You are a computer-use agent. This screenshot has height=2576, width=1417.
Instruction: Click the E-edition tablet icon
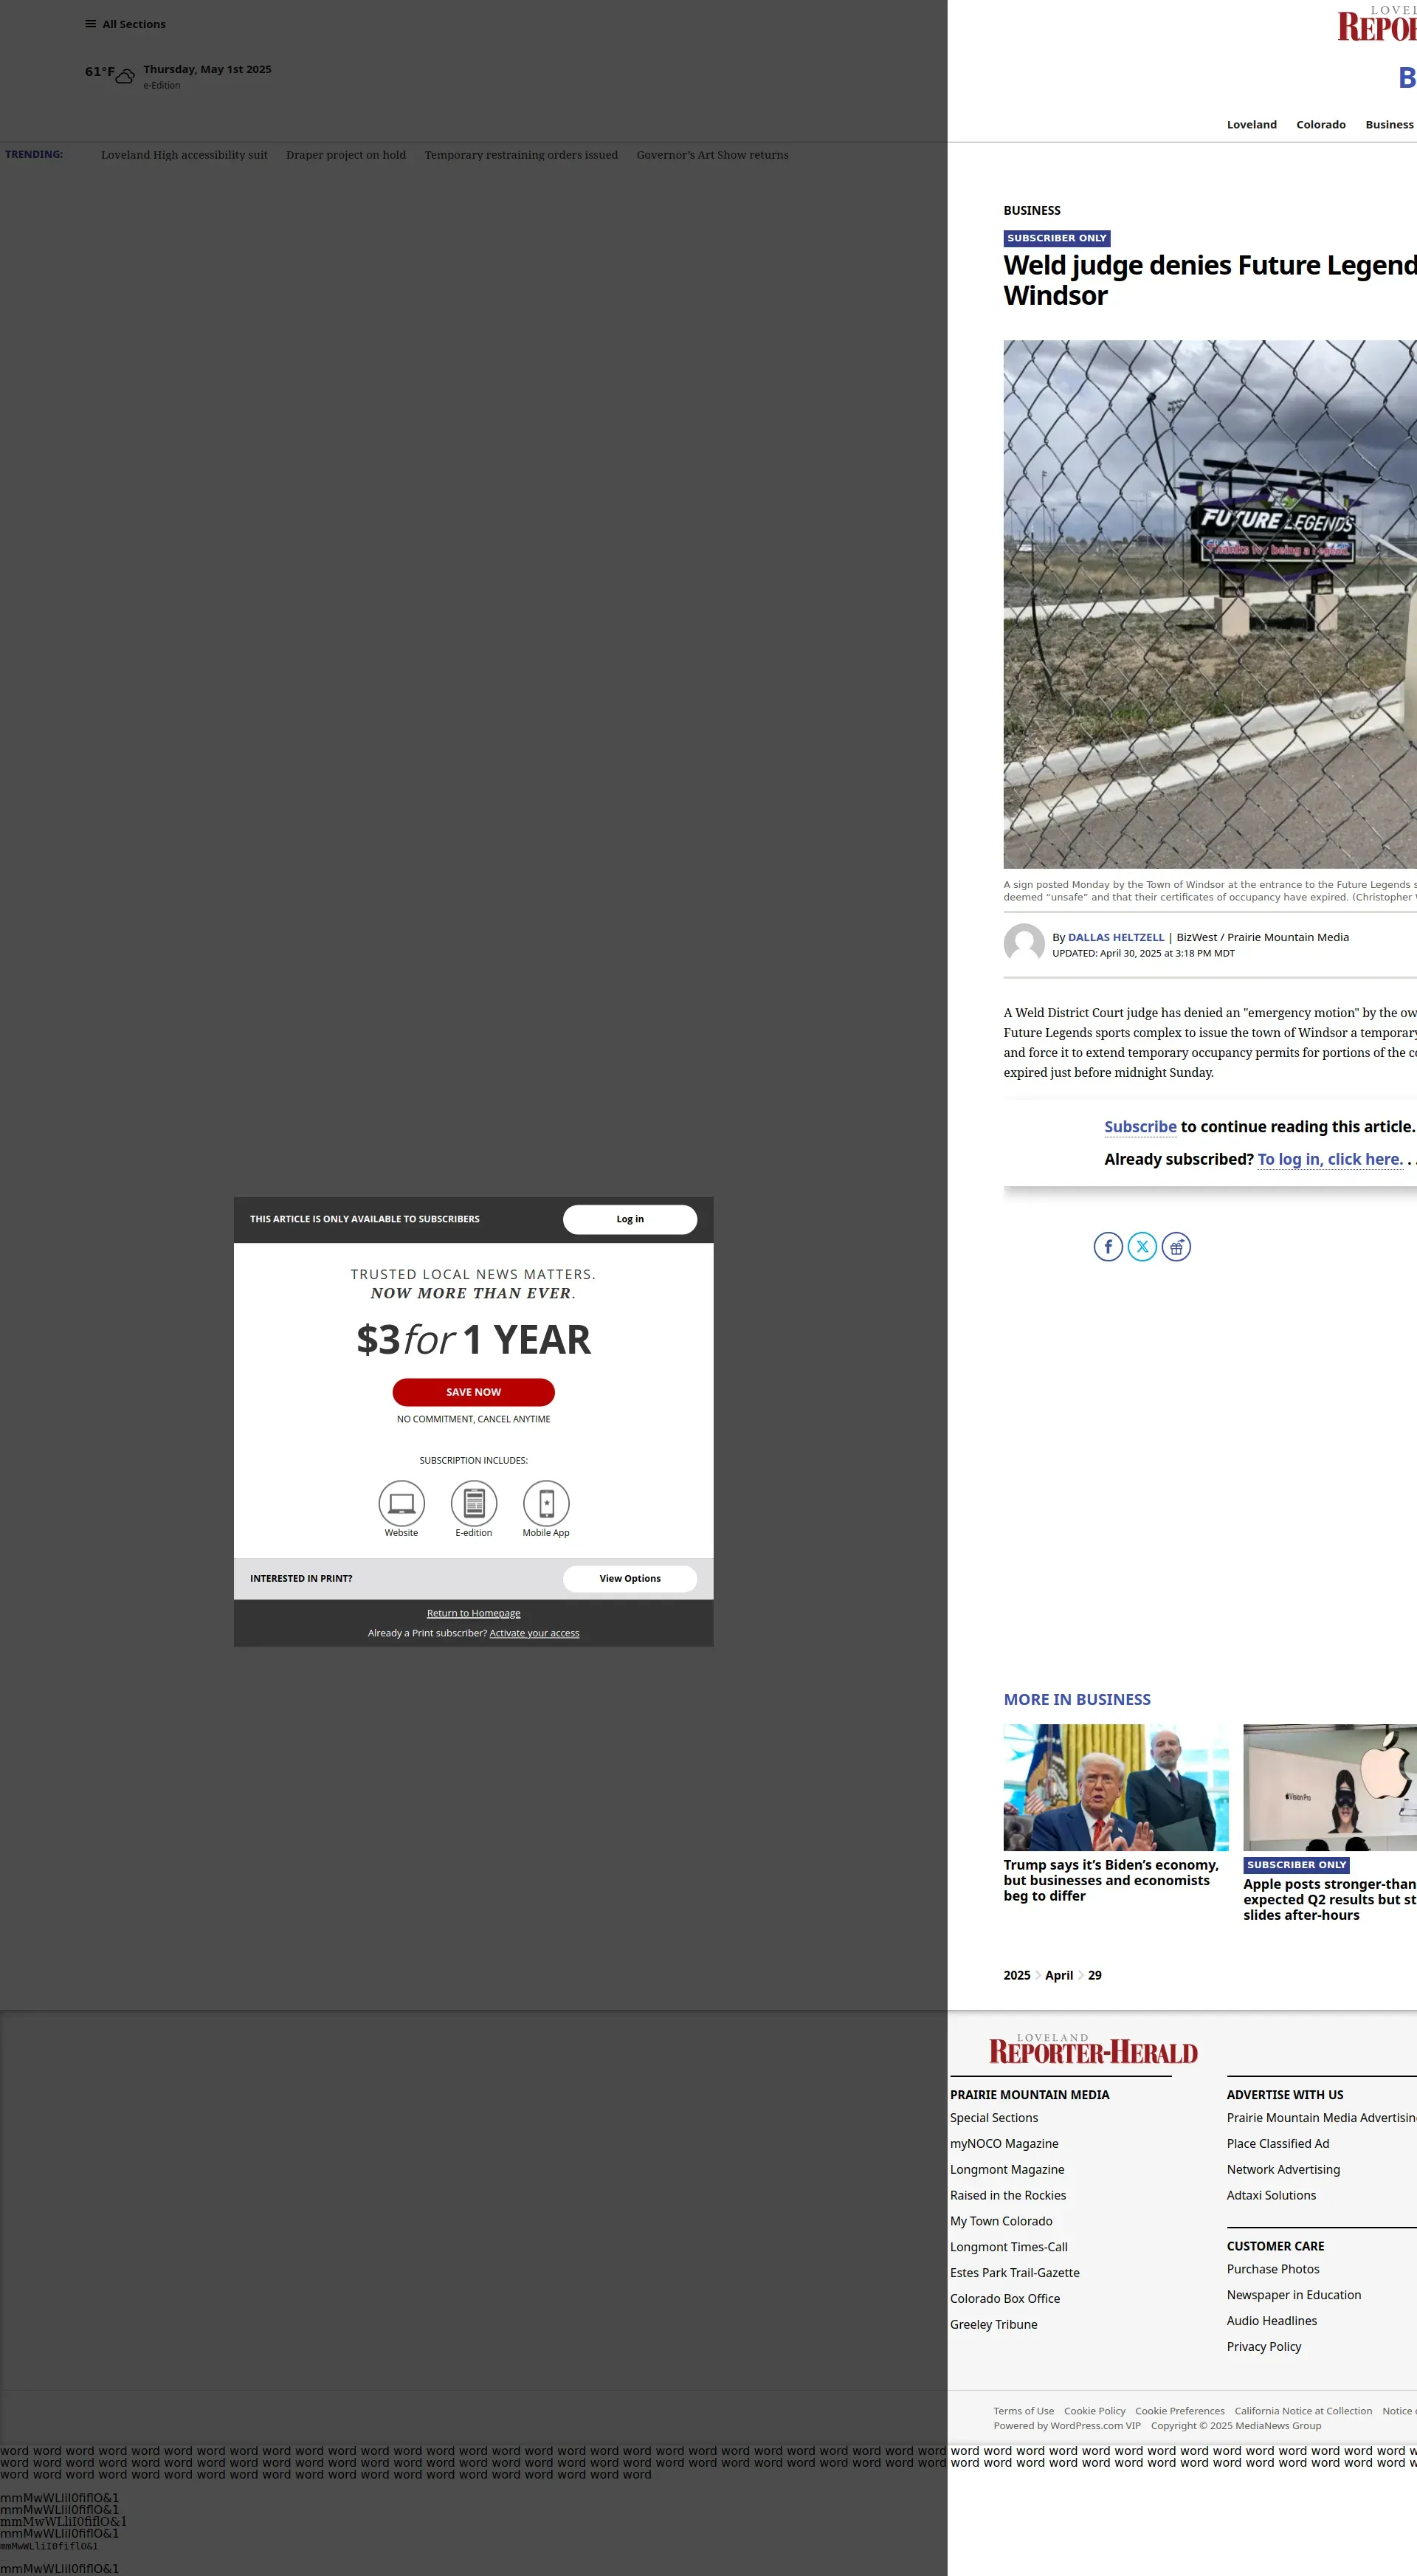[x=474, y=1503]
